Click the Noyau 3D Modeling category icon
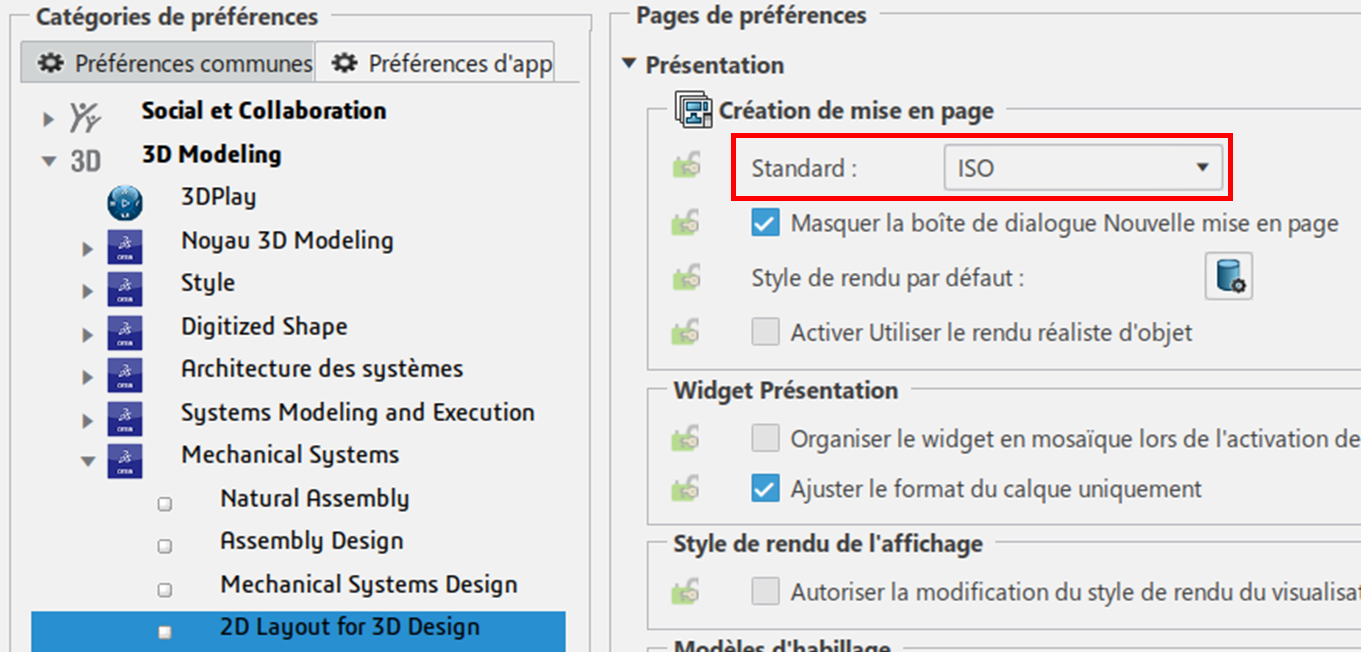 click(x=125, y=245)
